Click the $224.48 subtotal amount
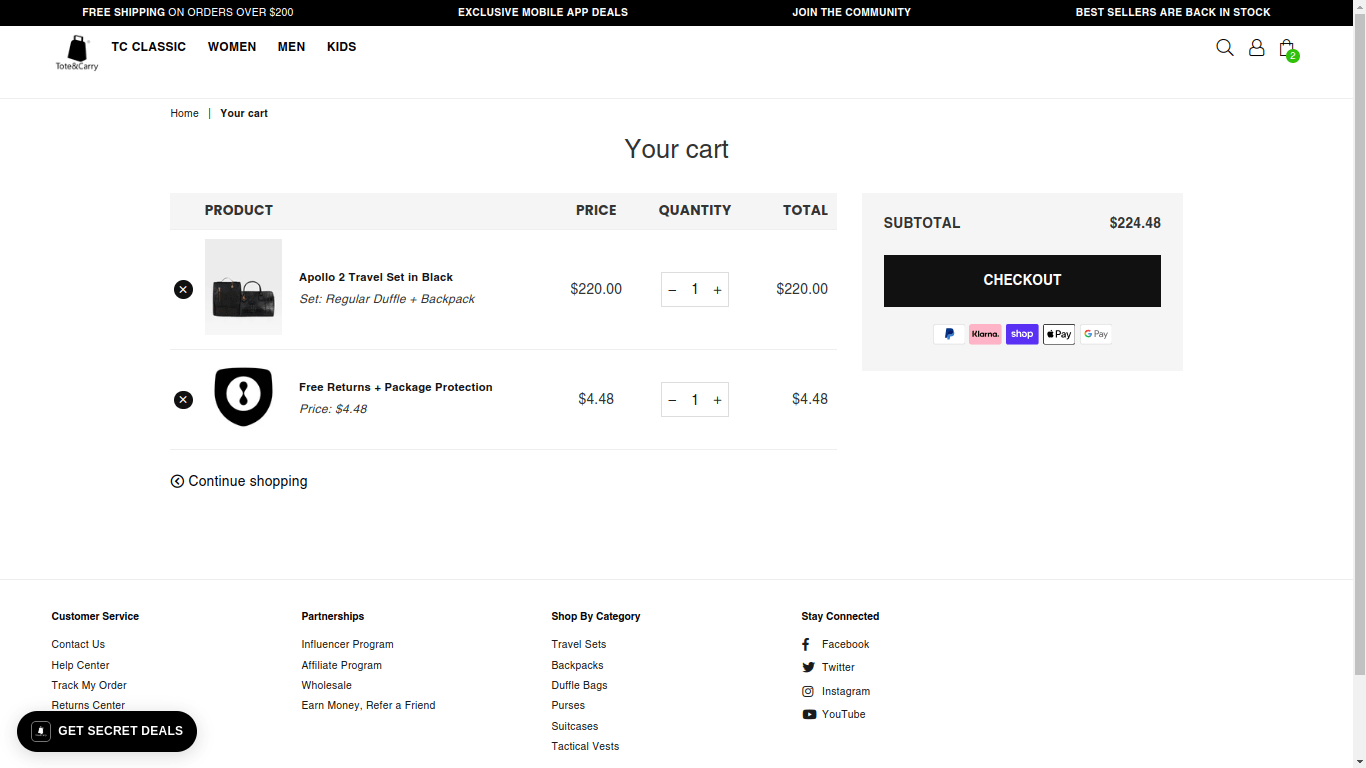This screenshot has height=768, width=1366. coord(1135,223)
